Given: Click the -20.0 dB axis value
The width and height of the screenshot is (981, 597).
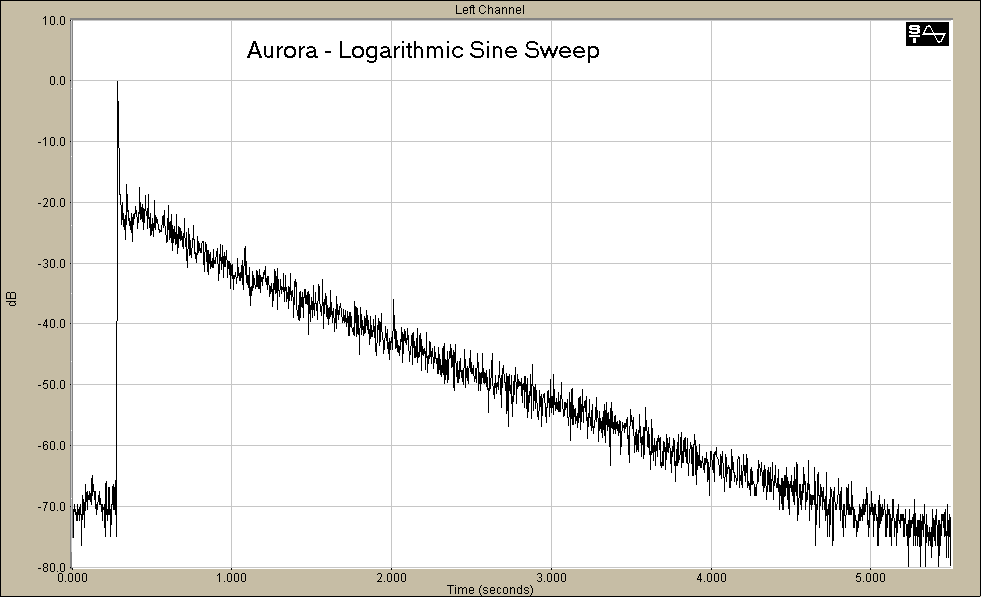Looking at the screenshot, I should (52, 203).
